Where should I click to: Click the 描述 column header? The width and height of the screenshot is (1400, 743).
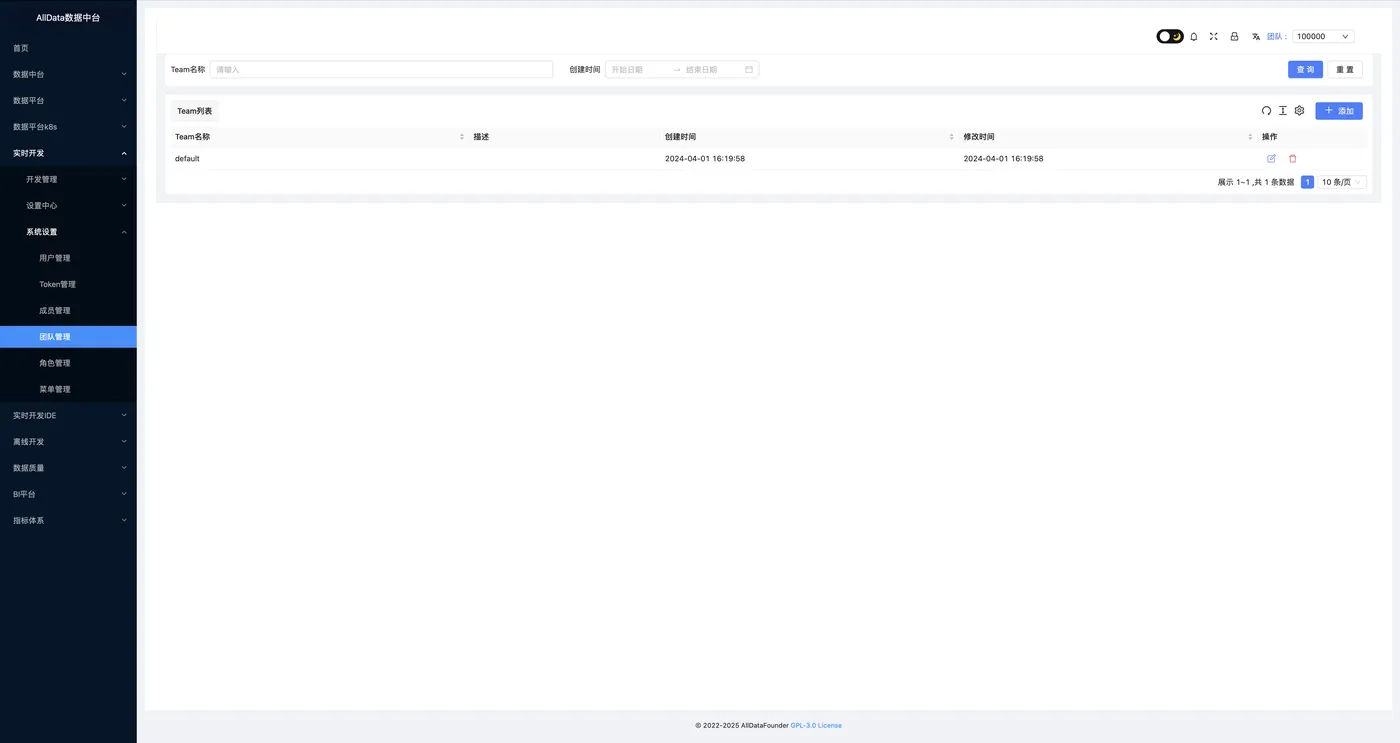click(x=481, y=136)
